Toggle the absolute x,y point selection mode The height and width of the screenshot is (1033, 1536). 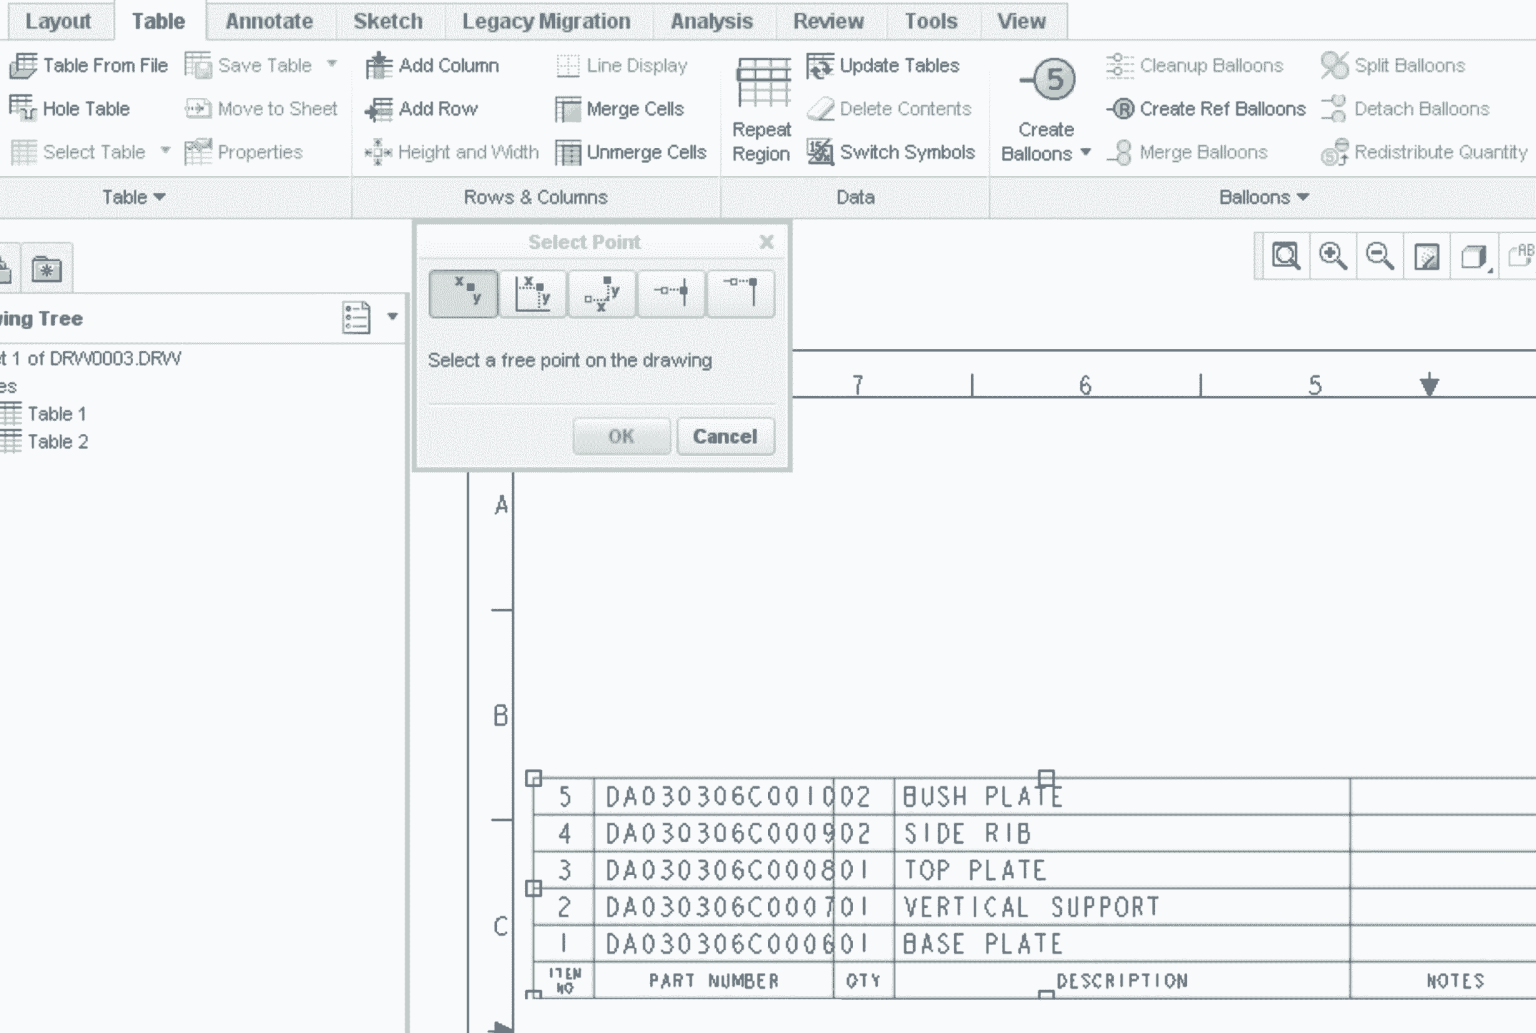pos(463,293)
